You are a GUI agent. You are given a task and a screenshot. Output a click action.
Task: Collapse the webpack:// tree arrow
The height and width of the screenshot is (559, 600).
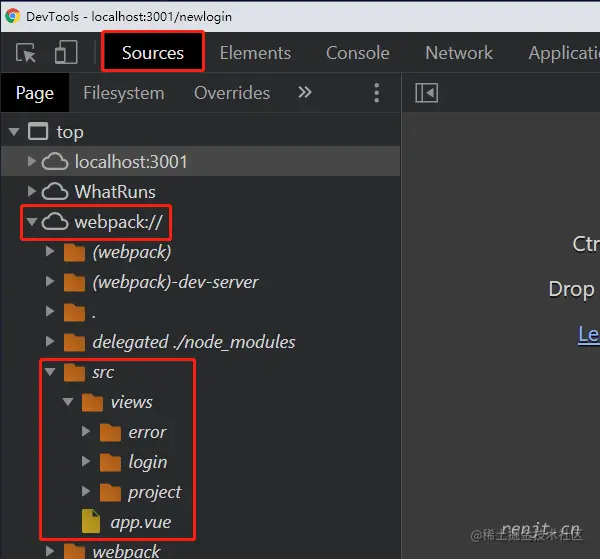pos(32,222)
